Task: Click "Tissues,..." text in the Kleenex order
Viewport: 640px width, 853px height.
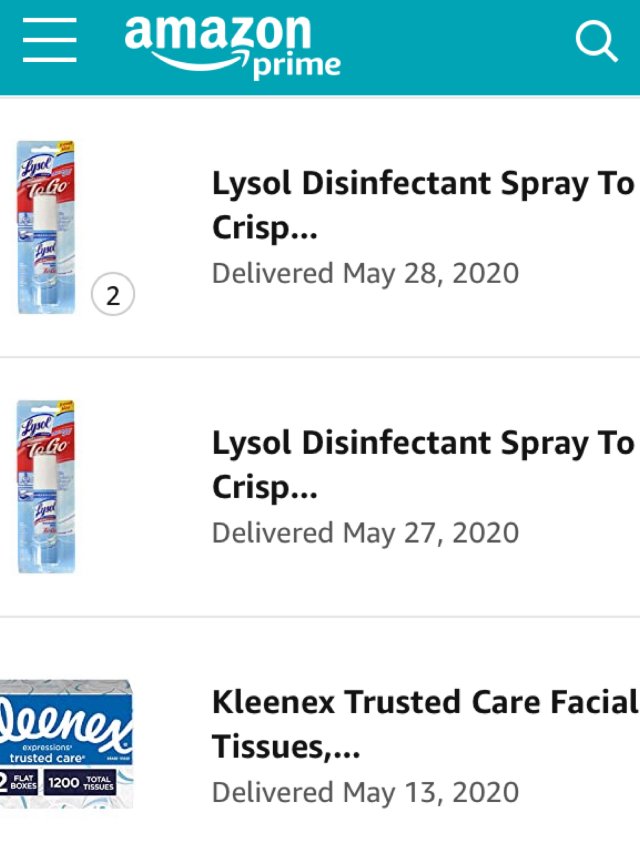Action: (x=286, y=748)
